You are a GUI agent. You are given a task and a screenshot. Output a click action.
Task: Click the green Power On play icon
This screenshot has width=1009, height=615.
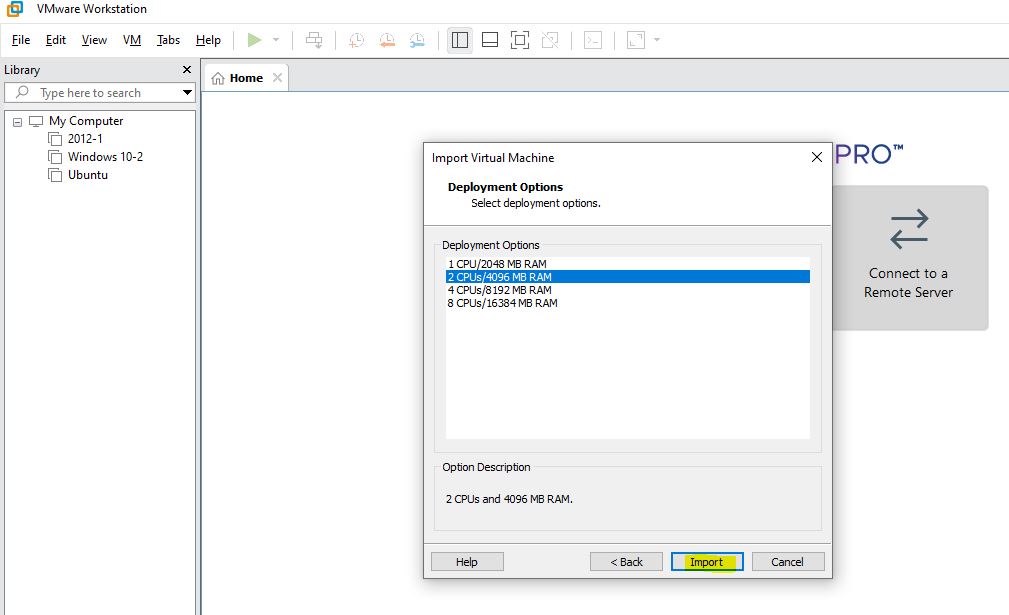coord(254,40)
